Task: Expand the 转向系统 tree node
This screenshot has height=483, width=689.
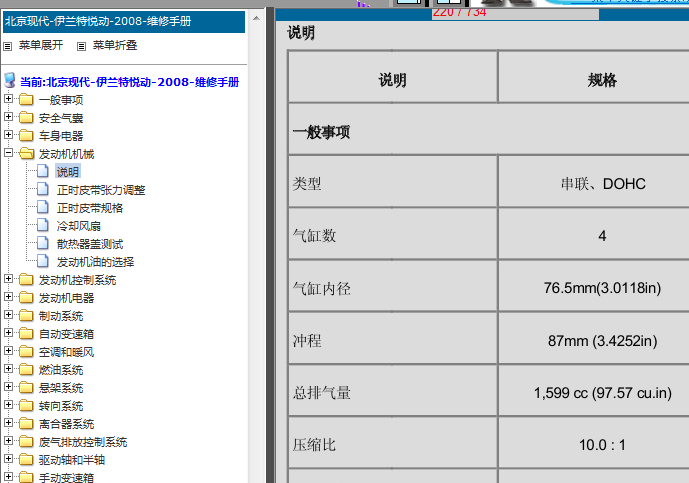Action: click(x=8, y=405)
